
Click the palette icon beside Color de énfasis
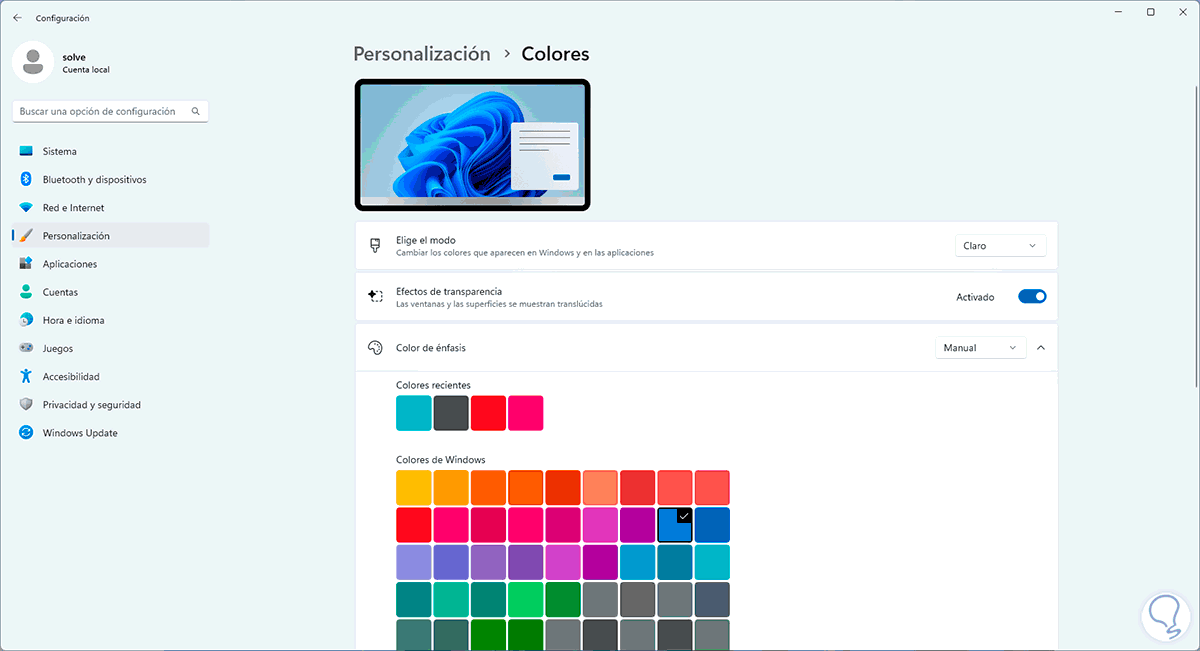[376, 348]
